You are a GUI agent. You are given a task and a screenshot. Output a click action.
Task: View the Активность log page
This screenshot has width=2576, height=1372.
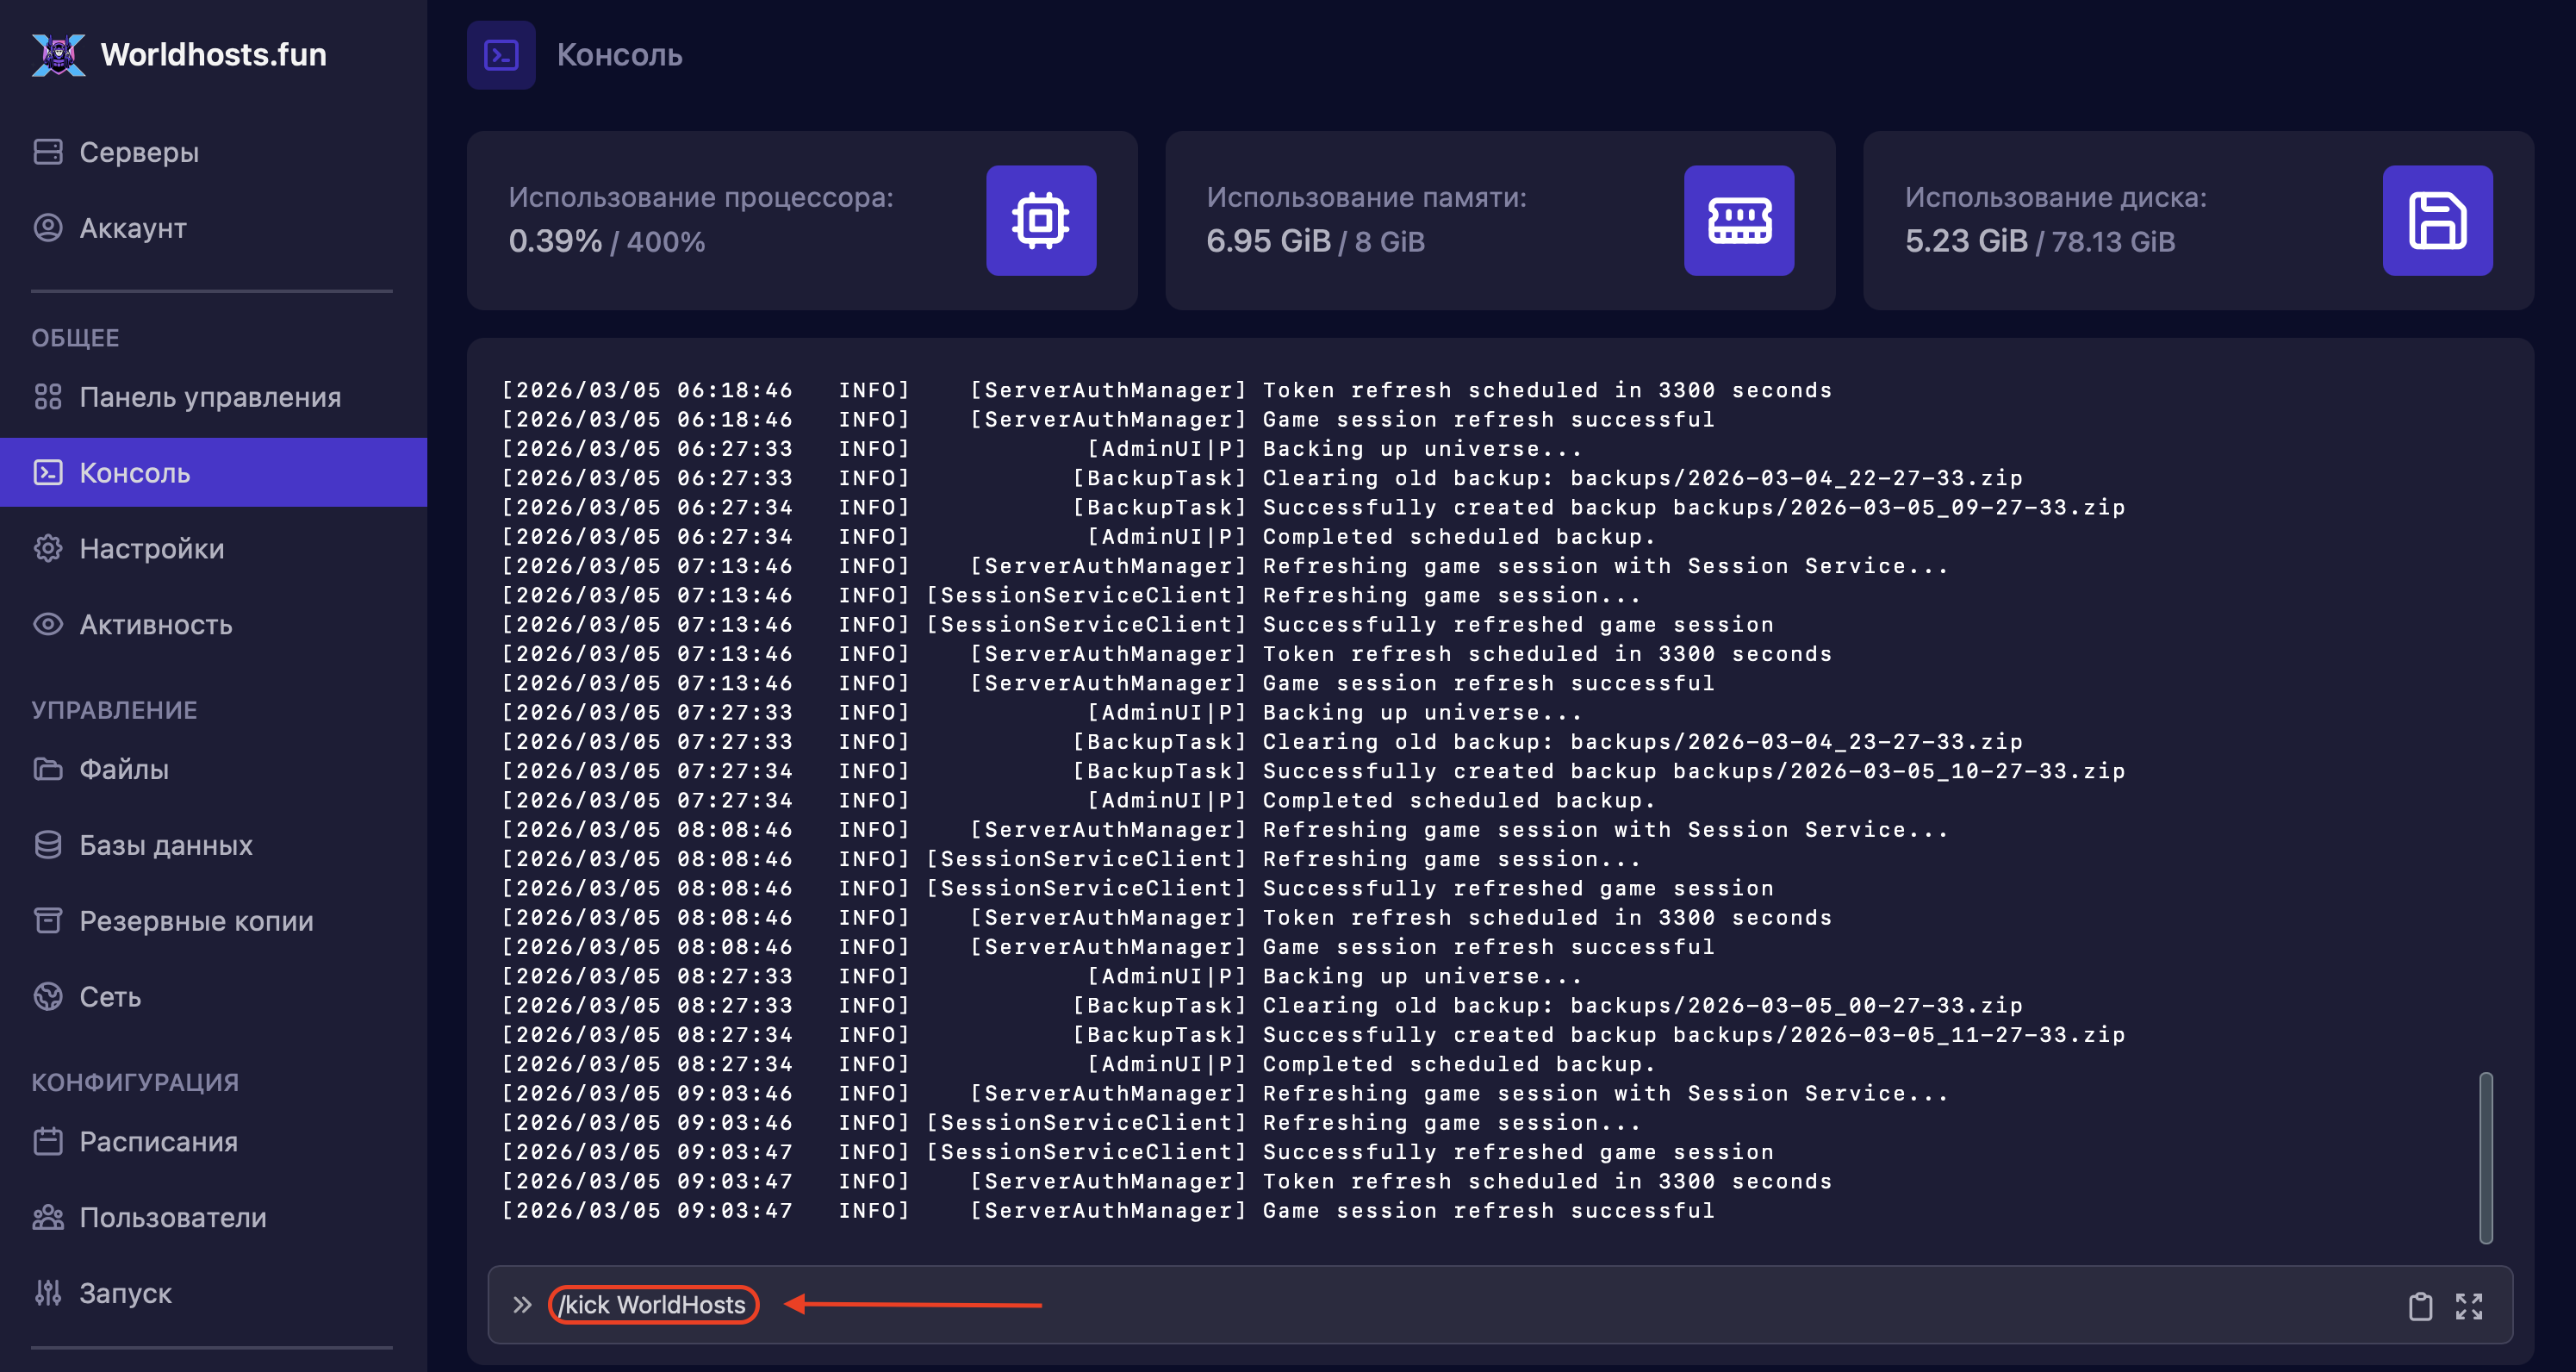tap(155, 624)
